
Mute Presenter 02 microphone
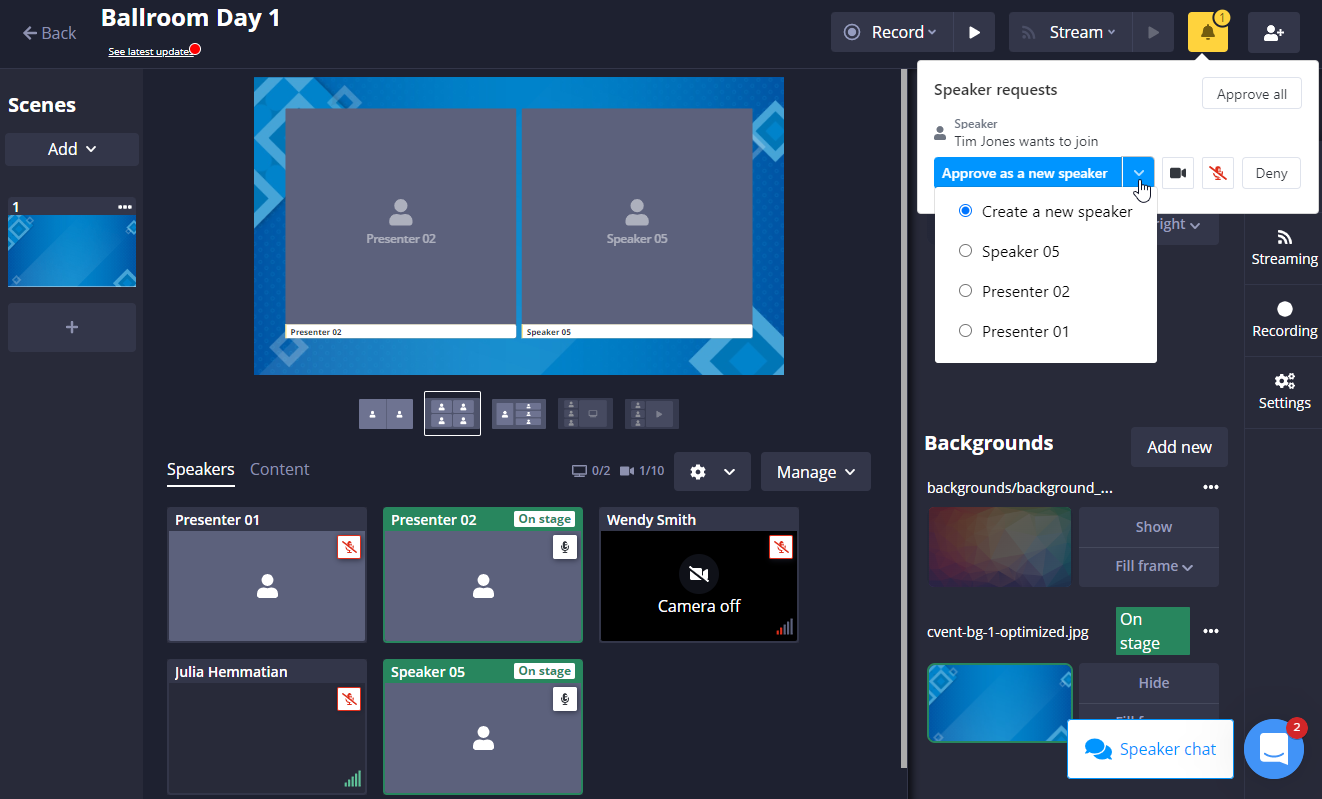pos(565,547)
